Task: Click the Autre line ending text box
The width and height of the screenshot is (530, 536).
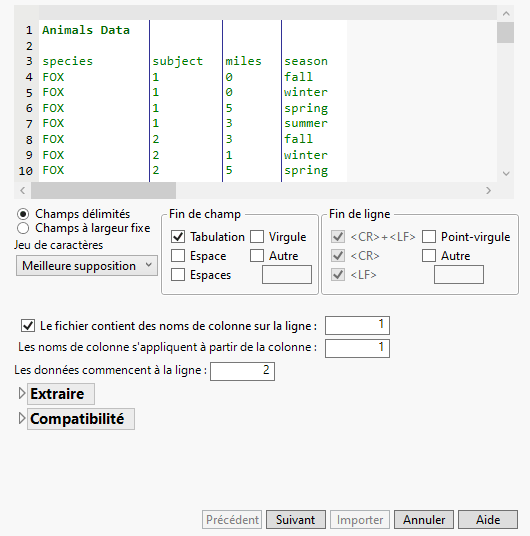Action: click(459, 274)
